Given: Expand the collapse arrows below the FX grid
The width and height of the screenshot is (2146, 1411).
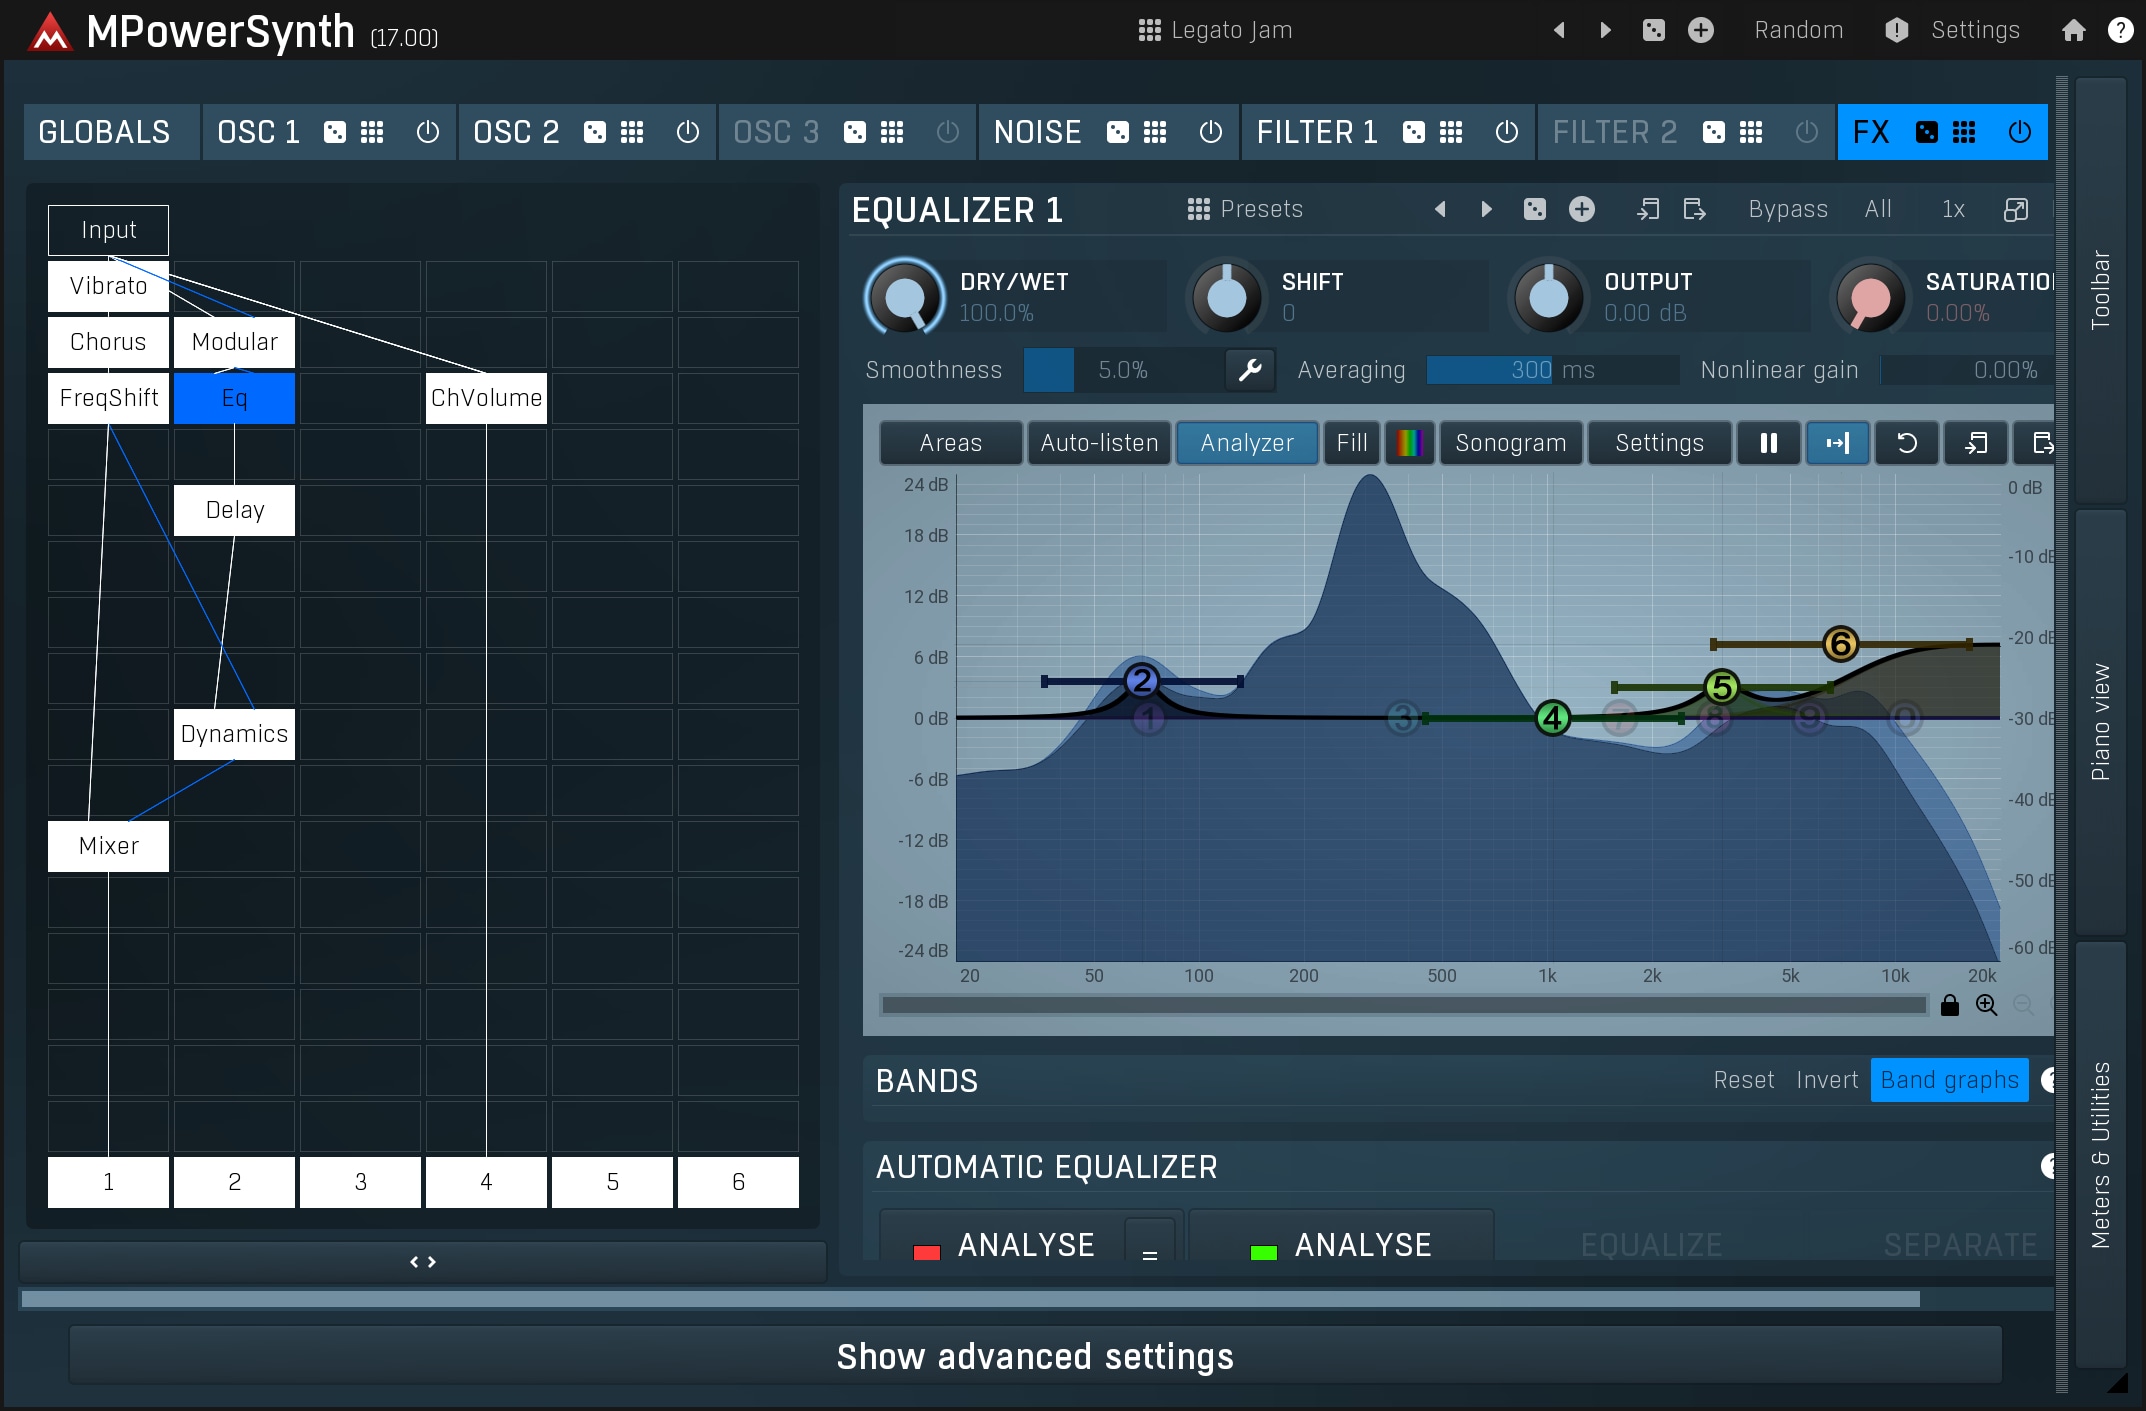Looking at the screenshot, I should (422, 1262).
